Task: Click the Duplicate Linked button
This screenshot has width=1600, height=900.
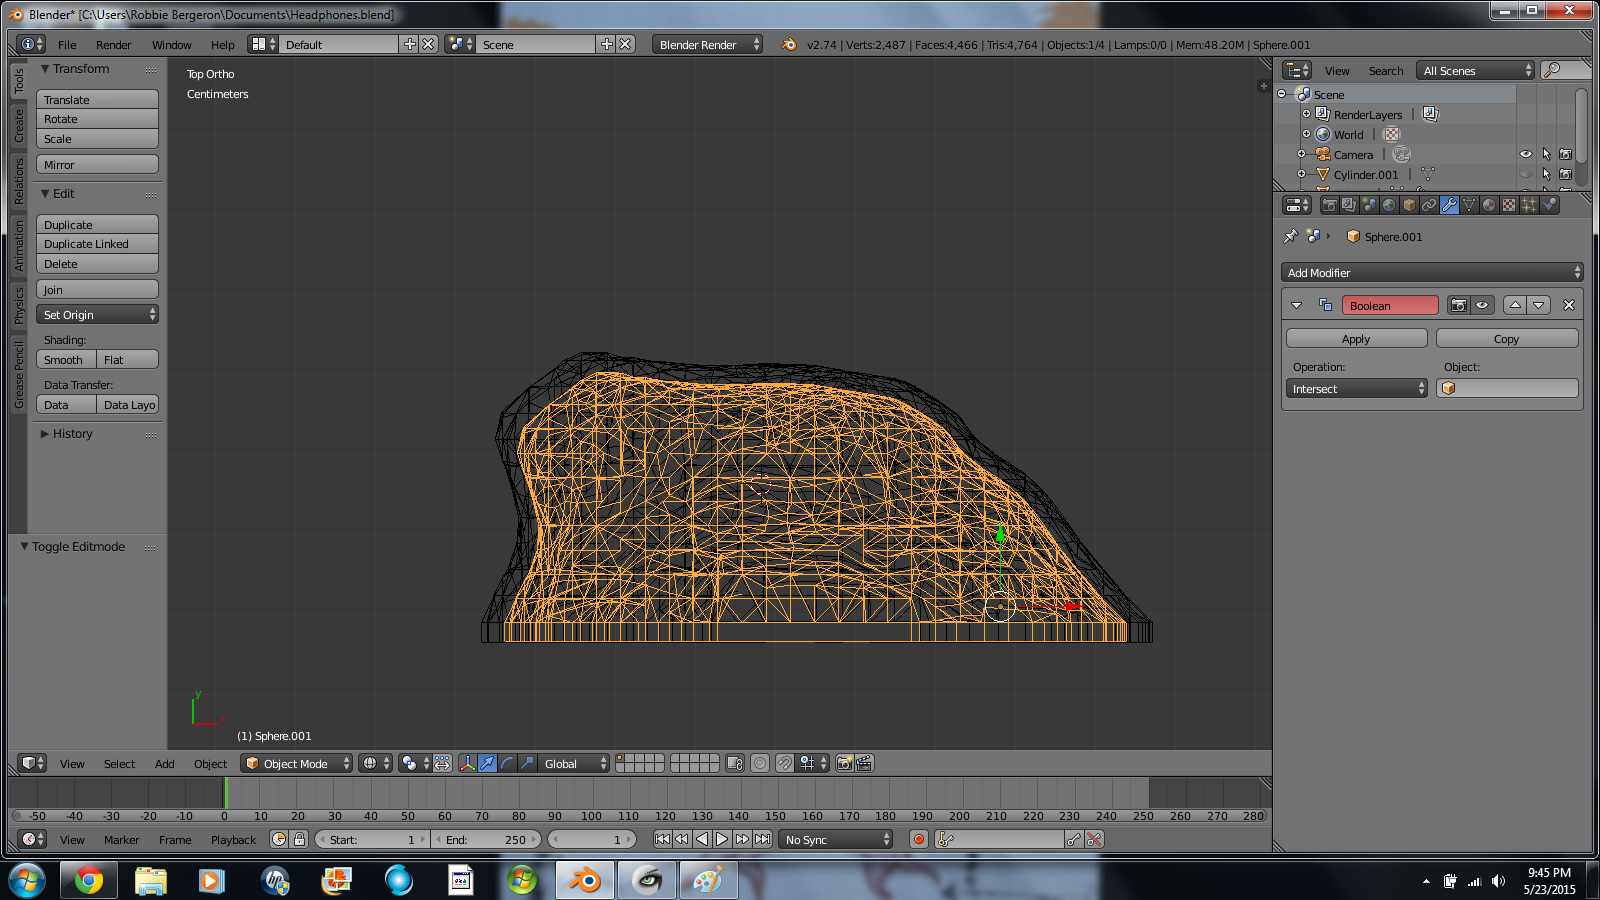Action: pos(97,244)
